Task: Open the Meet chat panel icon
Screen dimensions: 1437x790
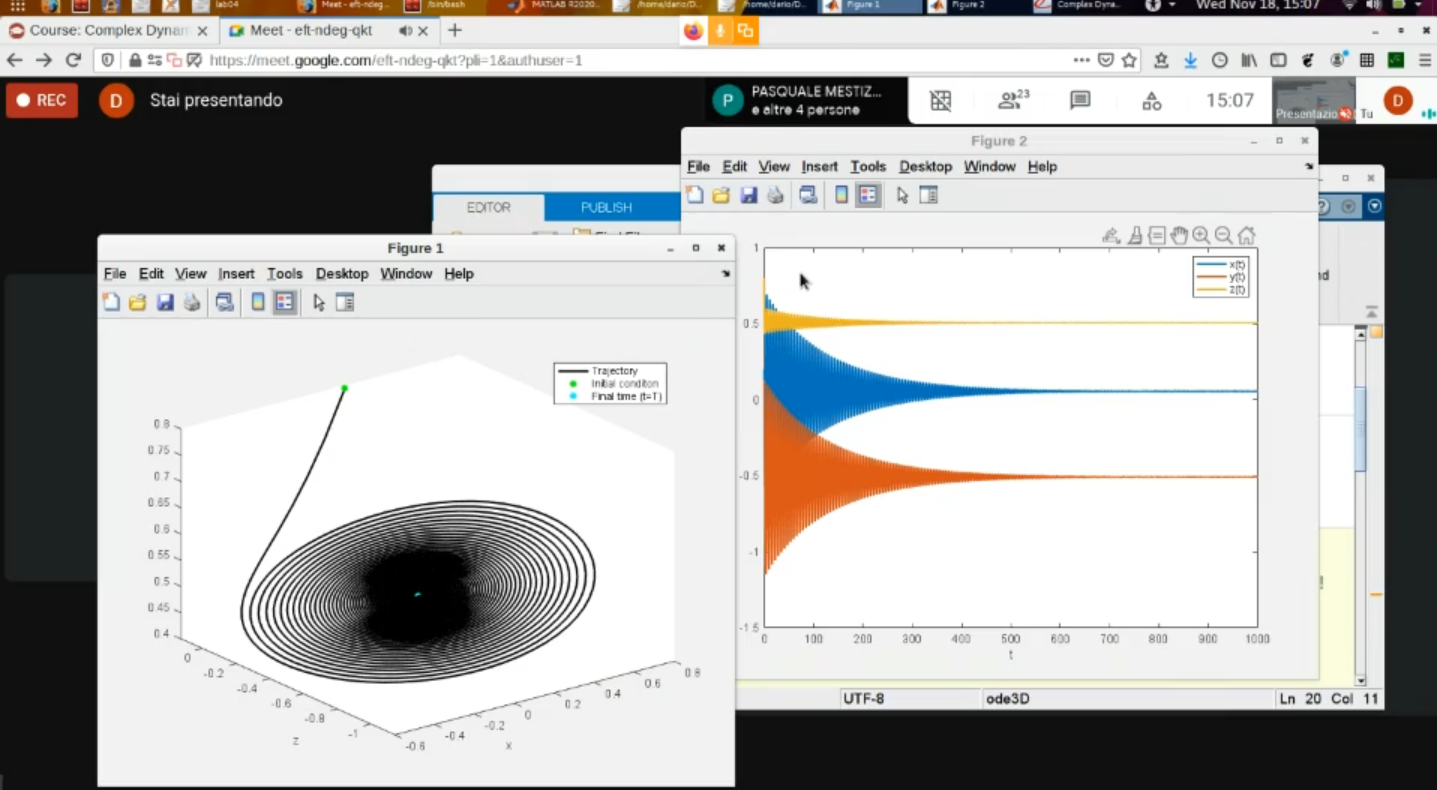Action: [1080, 100]
